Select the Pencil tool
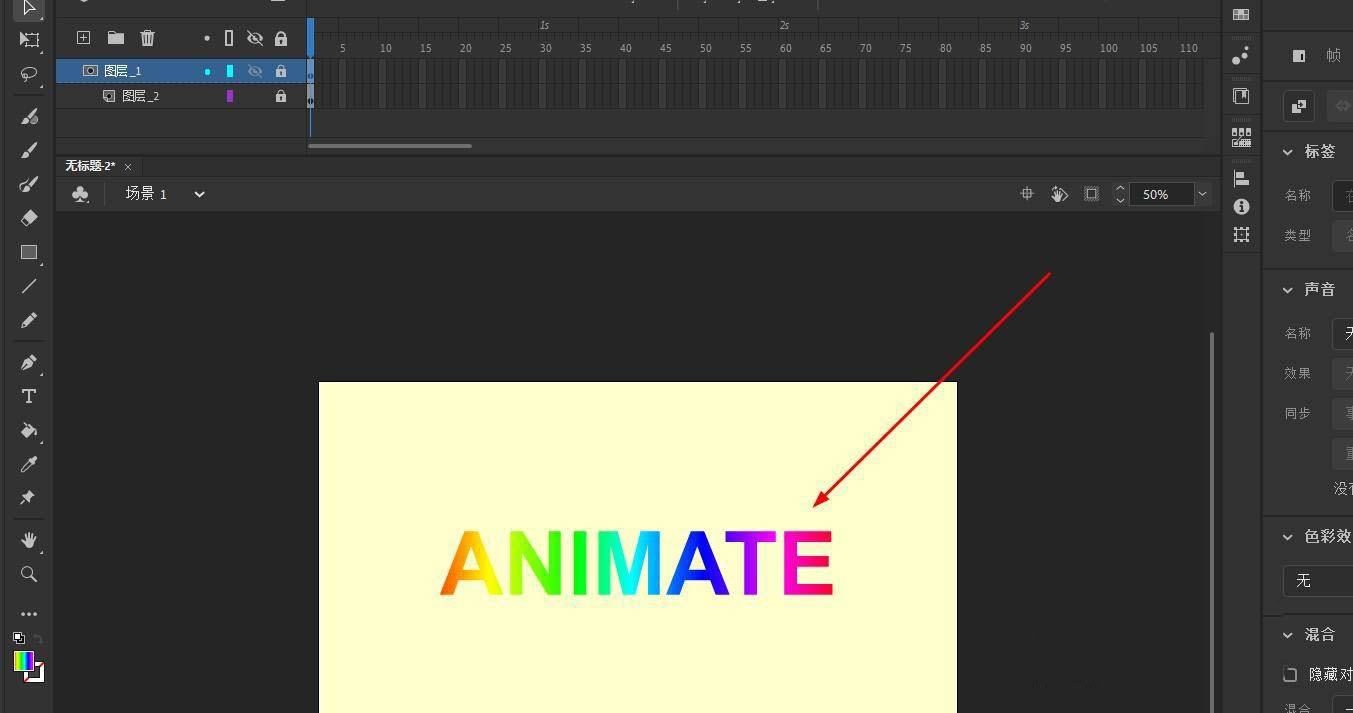Screen dimensions: 1353x713 (29, 320)
